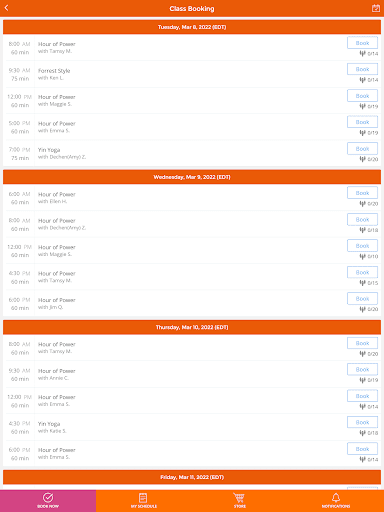Click capacity icon for Thursday 6:00 PM class
Image resolution: width=384 pixels, height=512 pixels.
click(x=362, y=459)
